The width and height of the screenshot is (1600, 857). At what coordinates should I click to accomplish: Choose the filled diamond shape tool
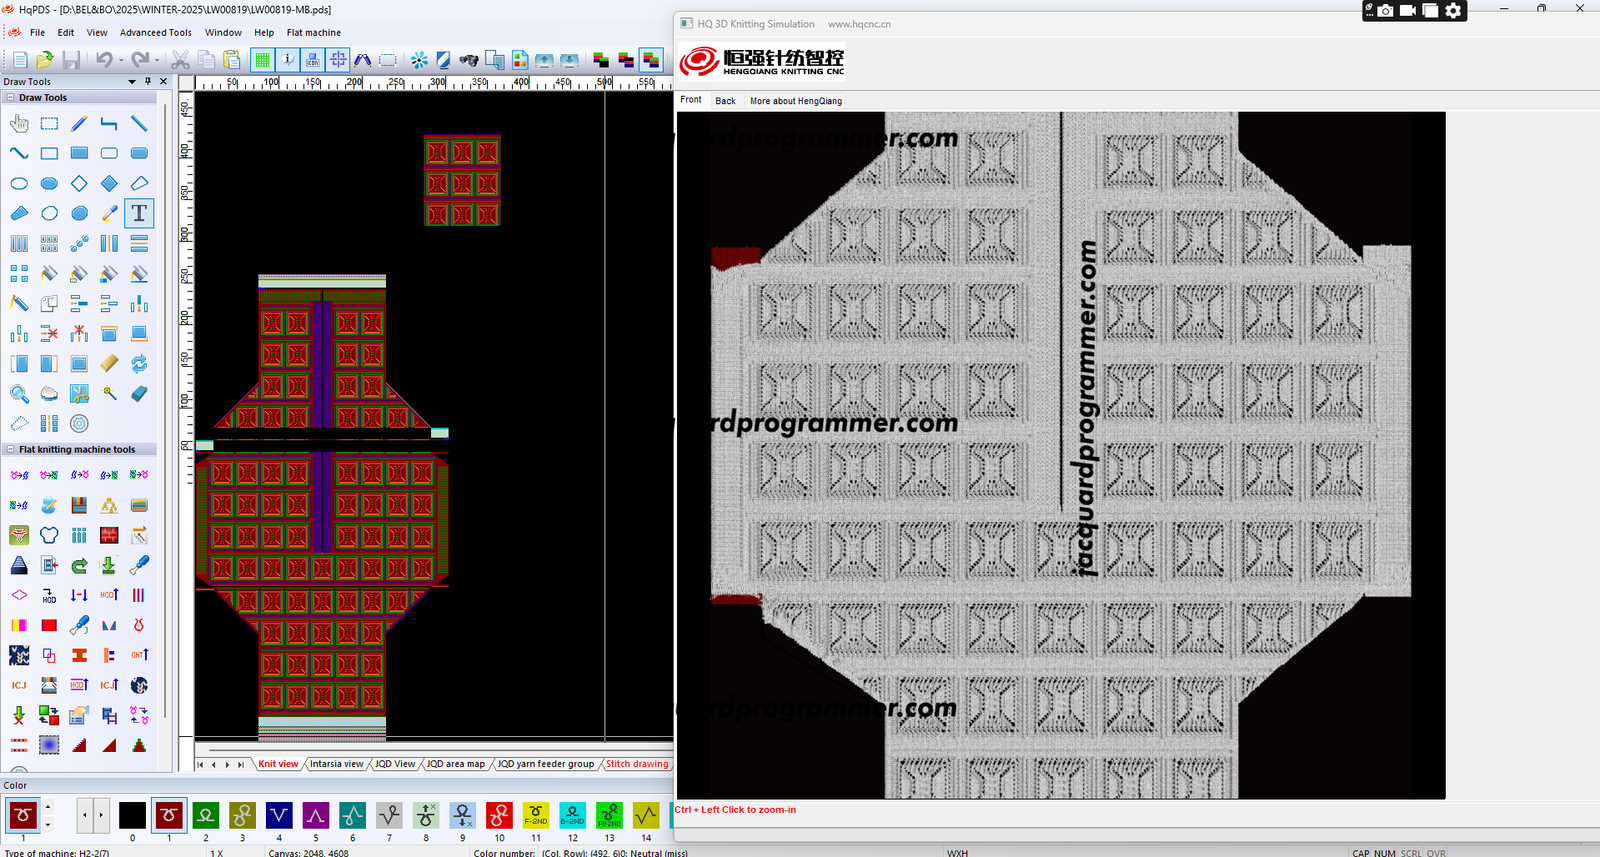pos(109,184)
